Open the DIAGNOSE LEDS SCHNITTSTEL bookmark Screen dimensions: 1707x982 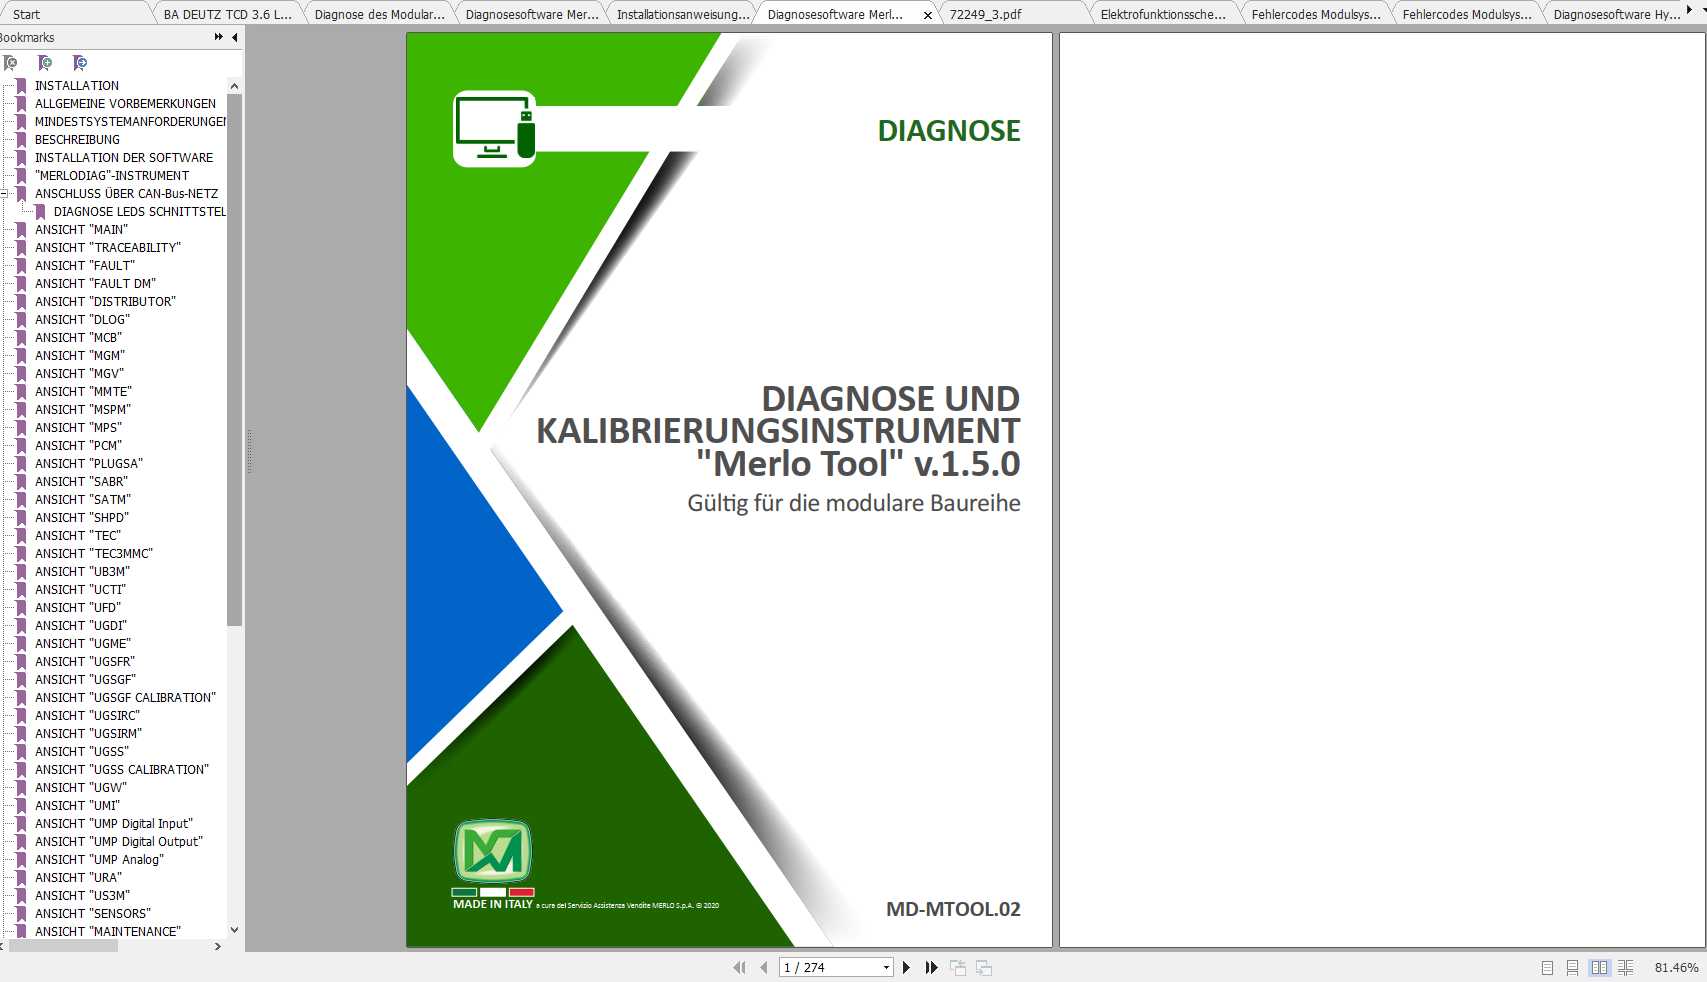click(x=140, y=211)
